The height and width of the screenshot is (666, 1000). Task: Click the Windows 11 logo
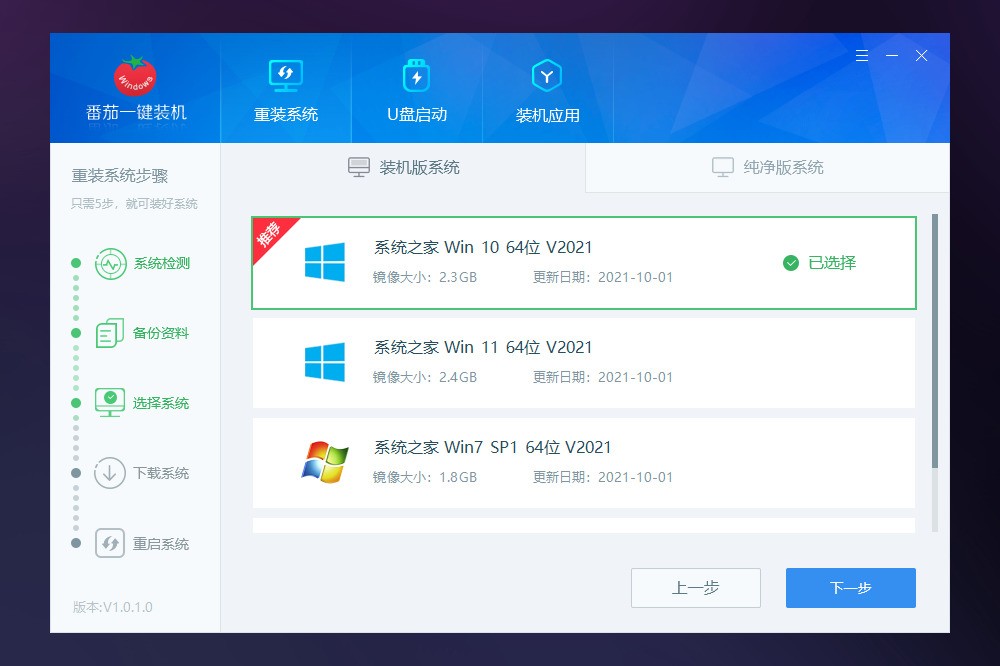(x=325, y=362)
